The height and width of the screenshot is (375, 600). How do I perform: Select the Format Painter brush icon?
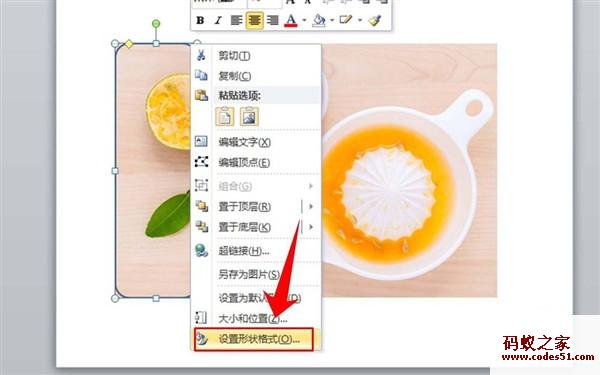click(x=375, y=20)
